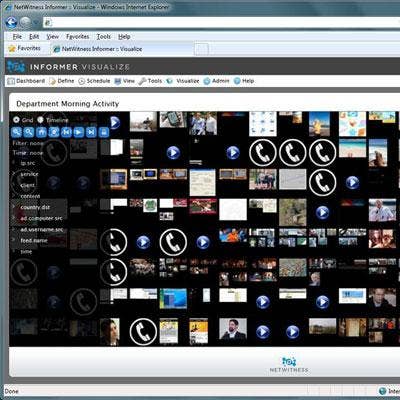Open Dashboard in the Informer navigation
Image resolution: width=400 pixels, height=400 pixels.
pos(26,81)
